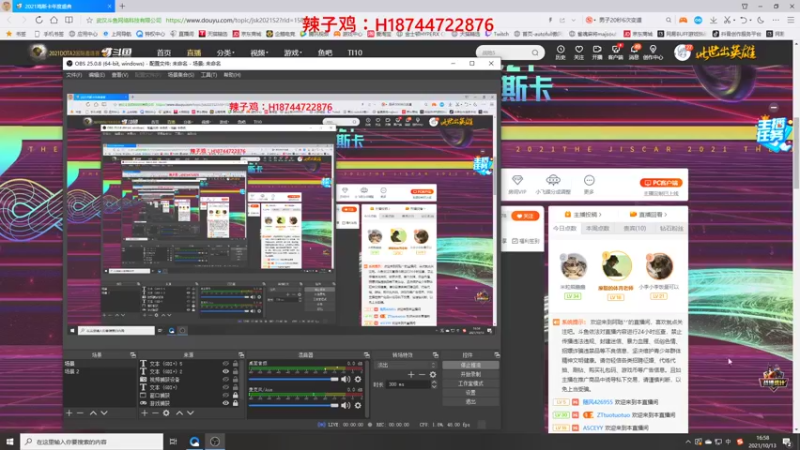The height and width of the screenshot is (450, 800).
Task: Remove a transition with the minus icon
Action: (422, 374)
